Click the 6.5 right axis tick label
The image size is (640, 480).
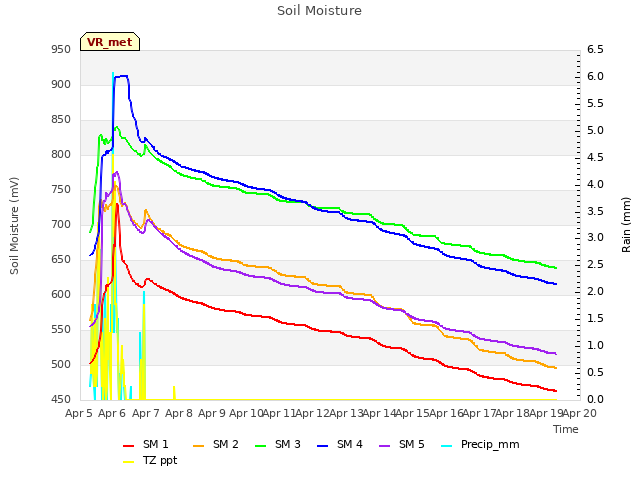[595, 50]
